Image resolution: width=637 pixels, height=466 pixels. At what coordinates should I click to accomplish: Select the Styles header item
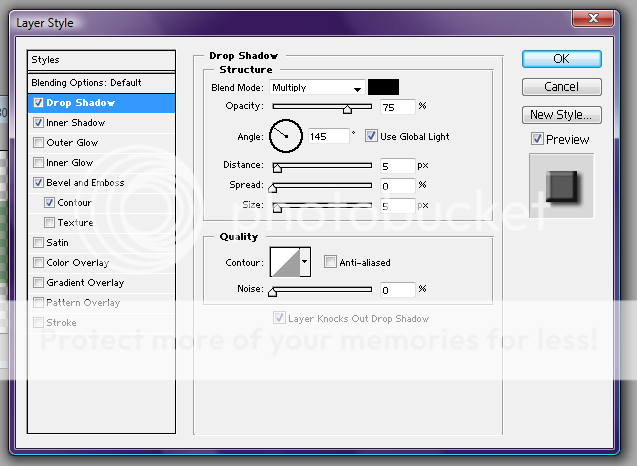tap(102, 60)
